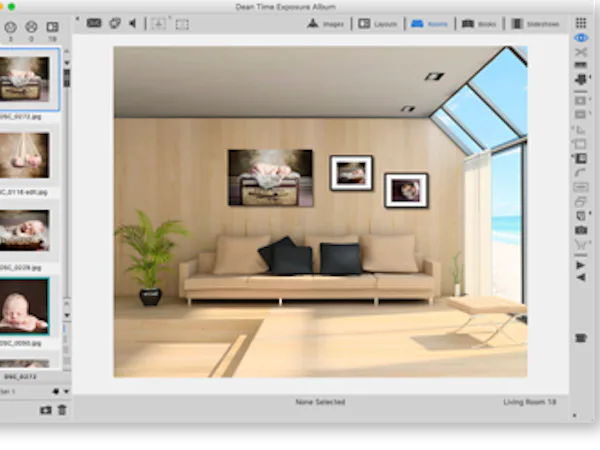Click the down arrow stamp icon
Image resolution: width=600 pixels, height=450 pixels.
pyautogui.click(x=581, y=79)
